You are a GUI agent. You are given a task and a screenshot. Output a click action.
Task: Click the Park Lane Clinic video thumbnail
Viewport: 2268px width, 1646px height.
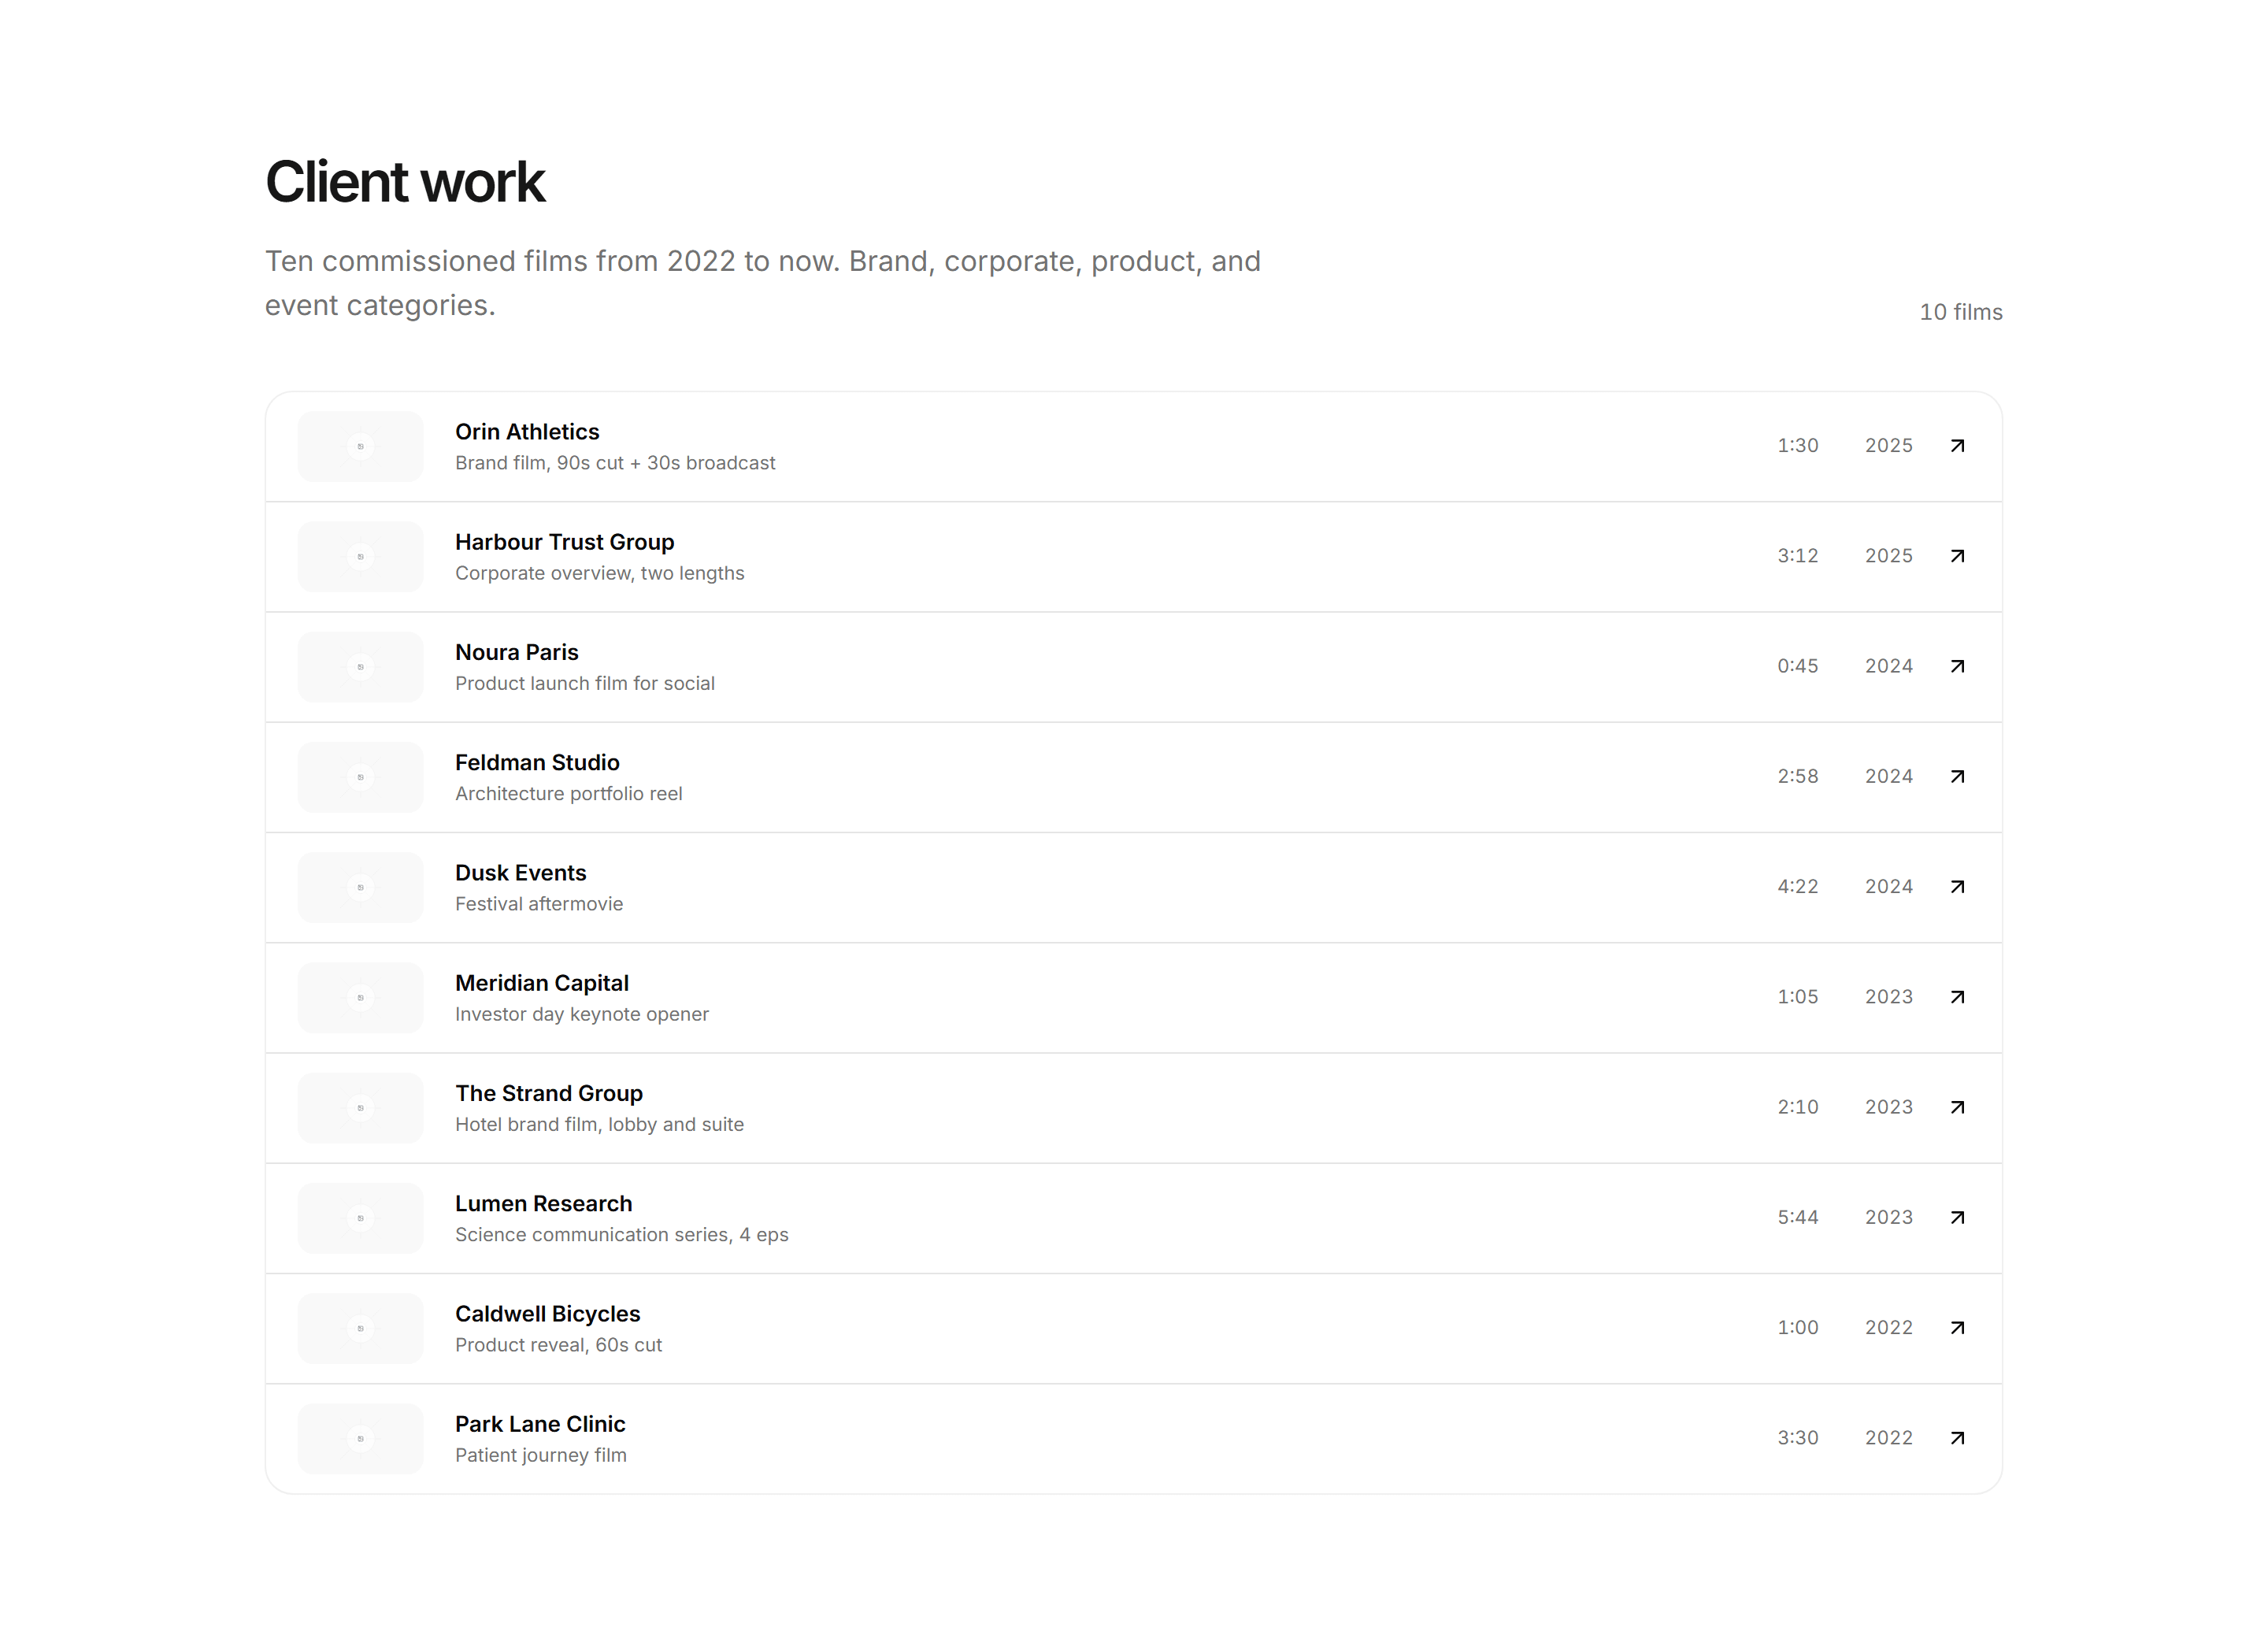[361, 1438]
